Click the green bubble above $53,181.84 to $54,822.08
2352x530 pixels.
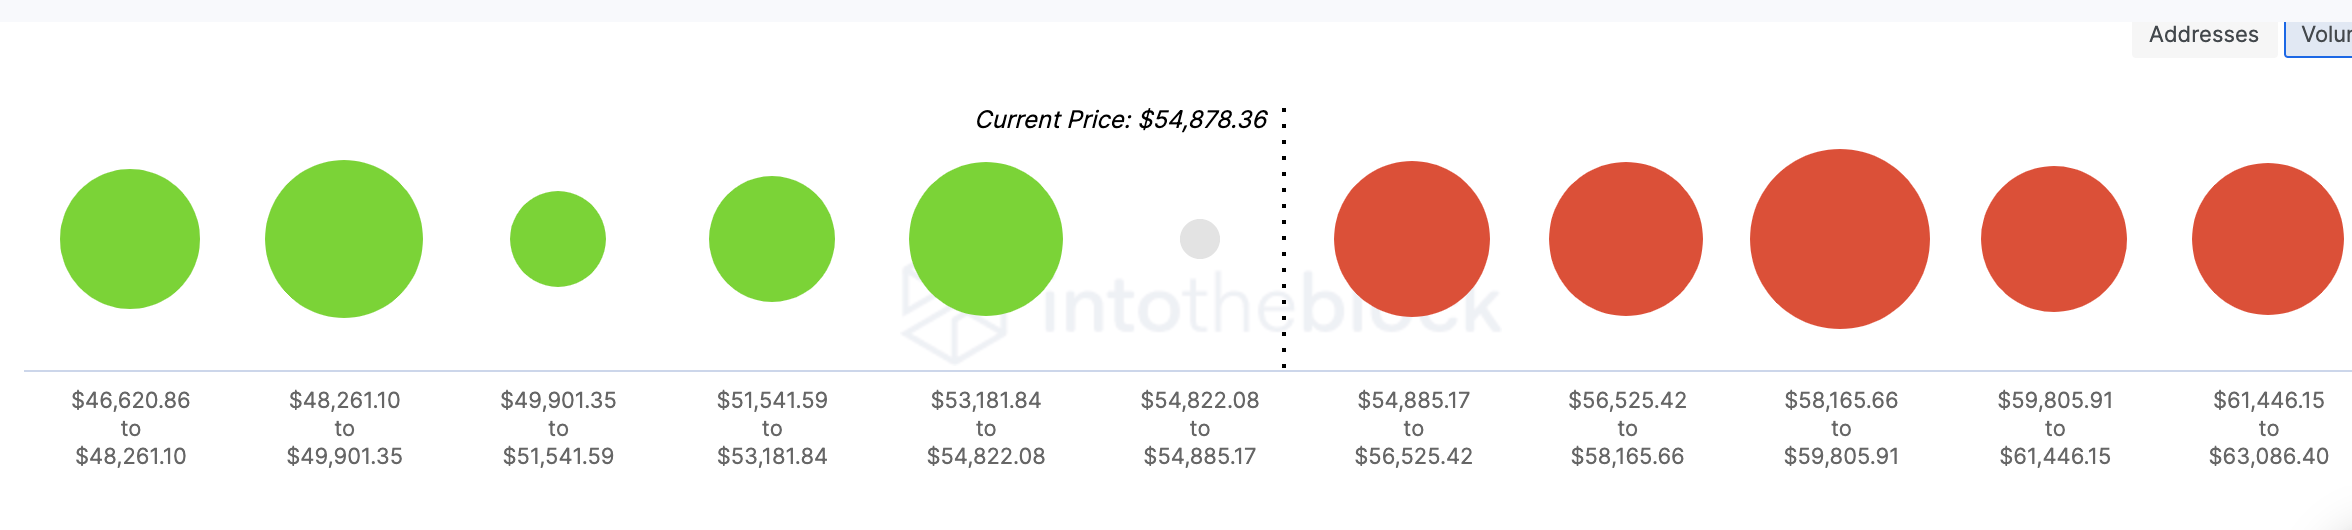click(x=986, y=239)
